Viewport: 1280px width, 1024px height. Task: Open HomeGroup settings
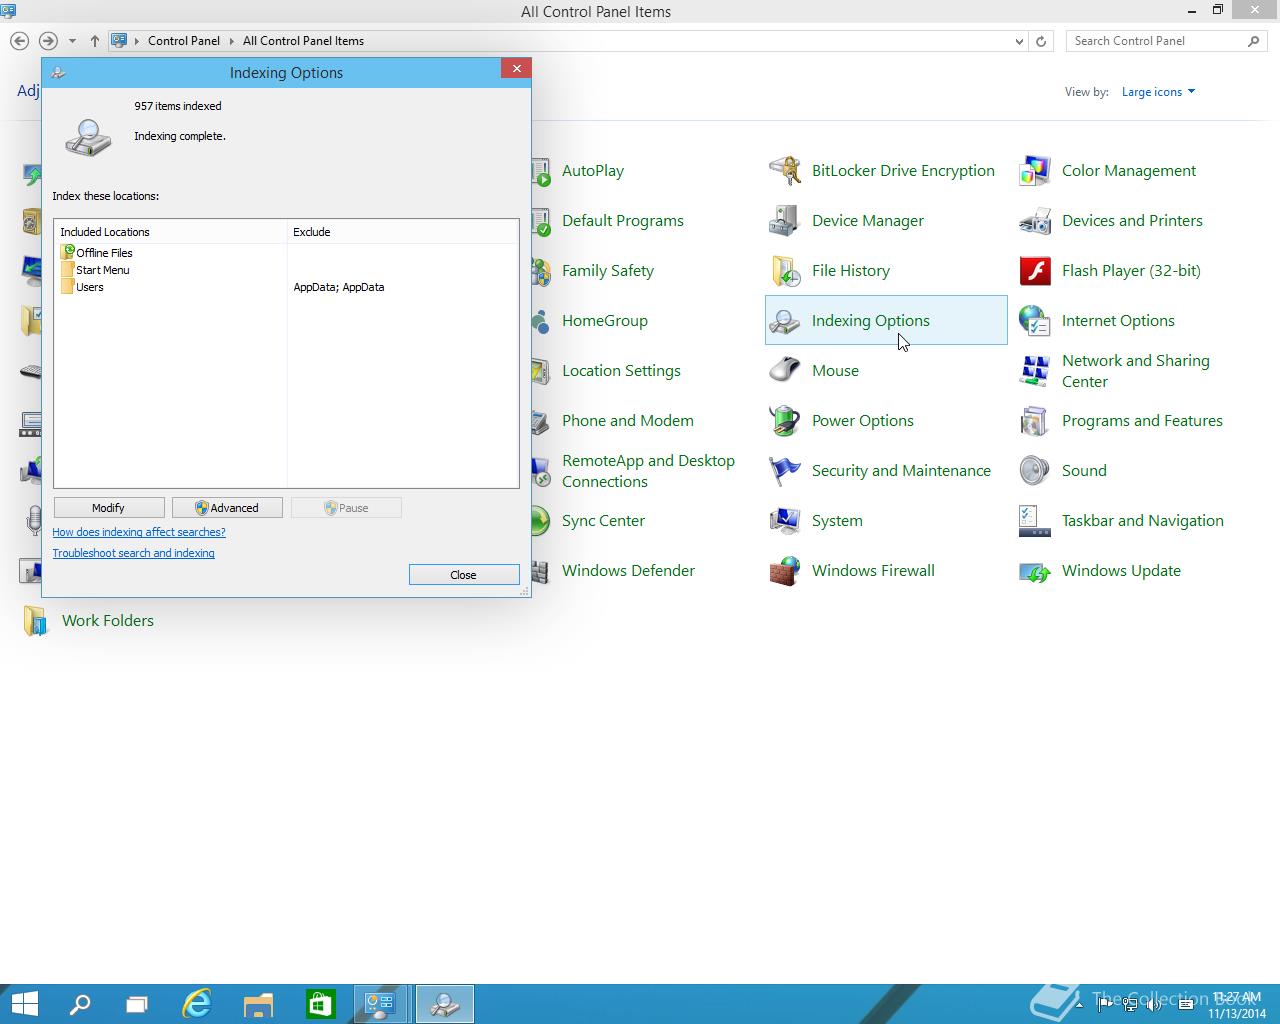tap(604, 321)
